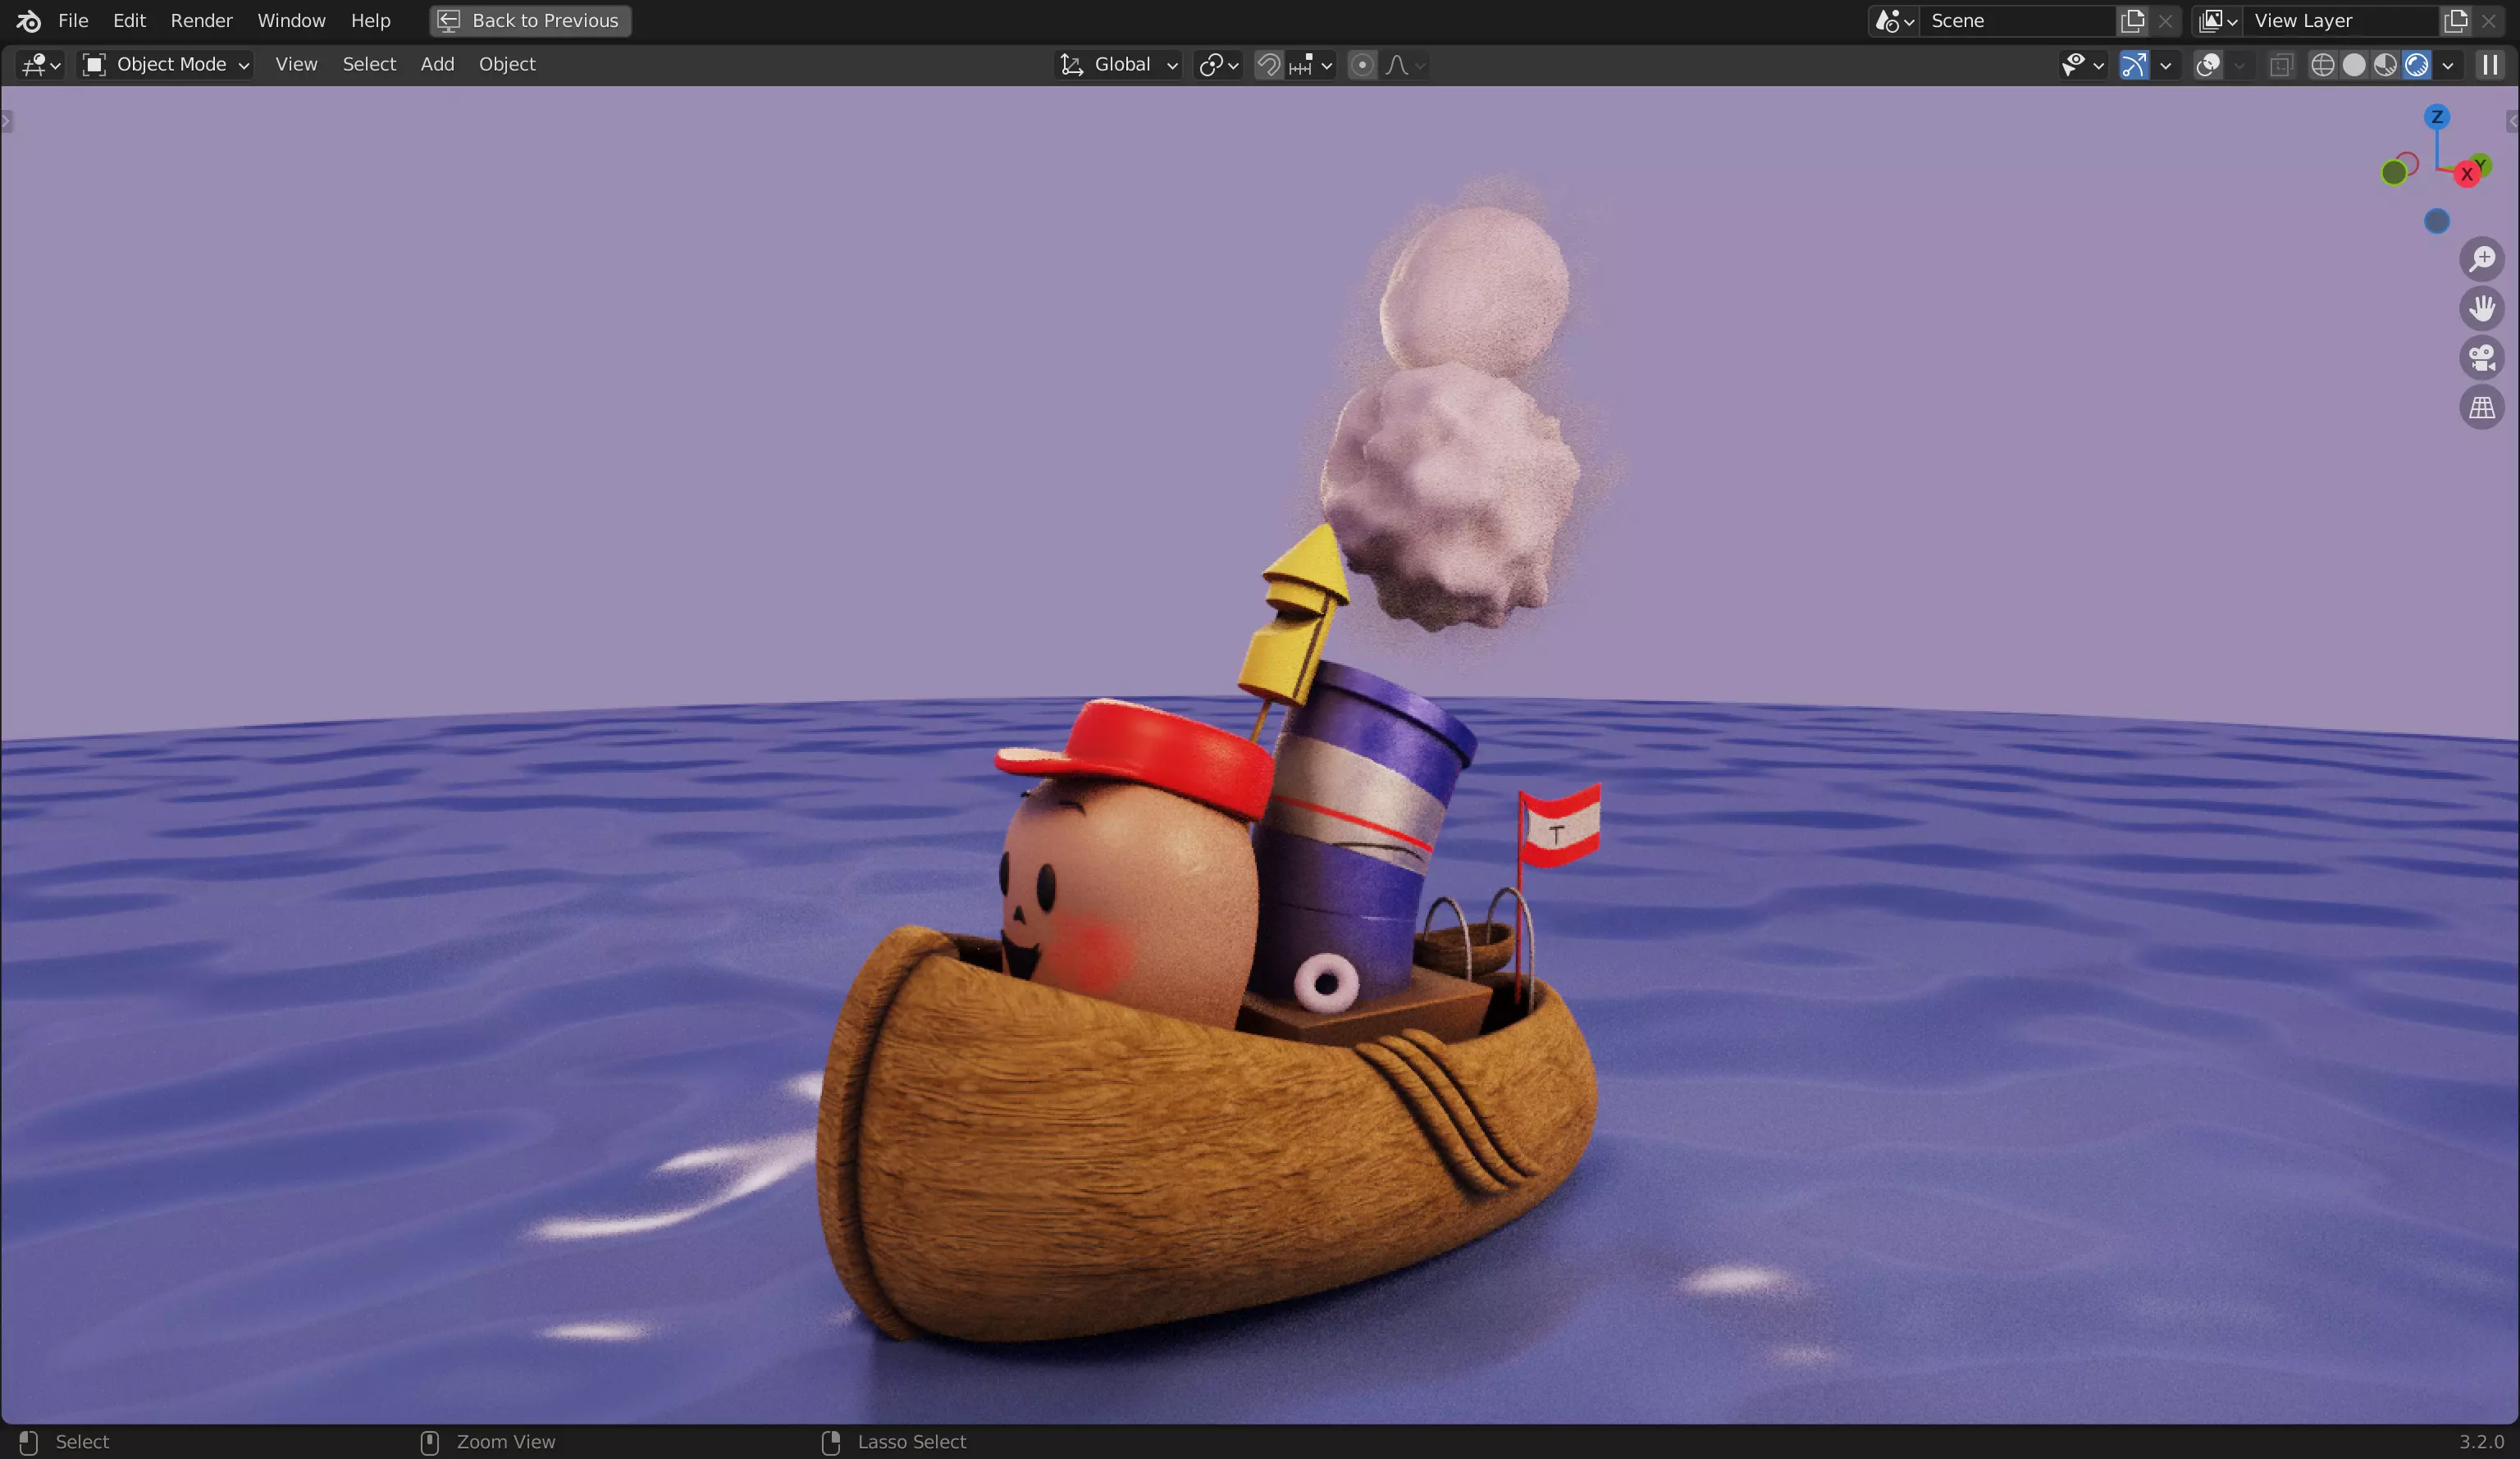Switch to material preview shading
Image resolution: width=2520 pixels, height=1459 pixels.
pyautogui.click(x=2385, y=65)
